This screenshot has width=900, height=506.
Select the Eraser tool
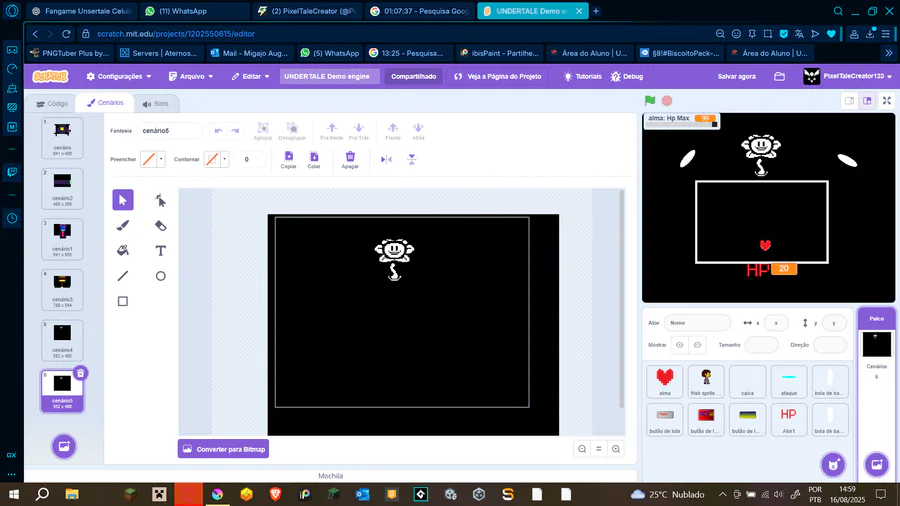point(160,225)
